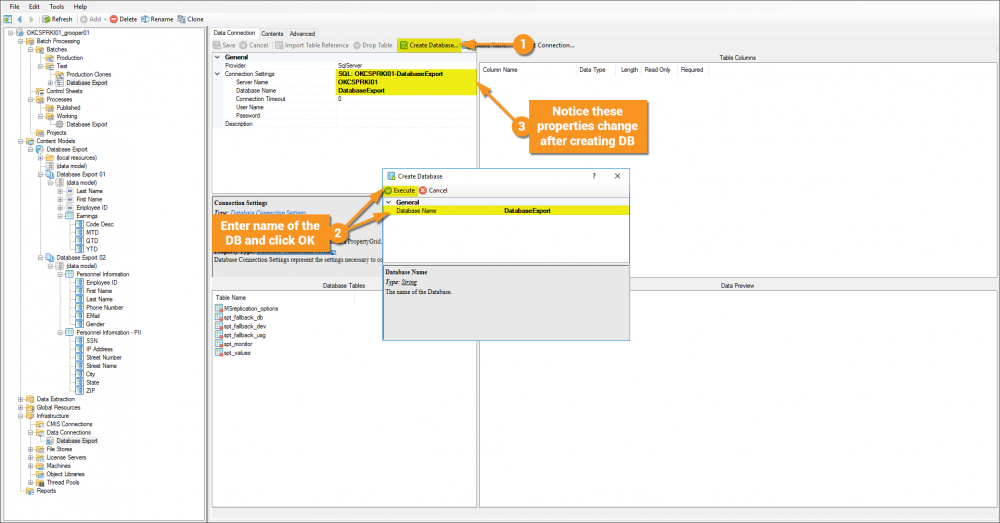Click the Database Export content model icon
Screen dimensions: 1000x523
40,149
